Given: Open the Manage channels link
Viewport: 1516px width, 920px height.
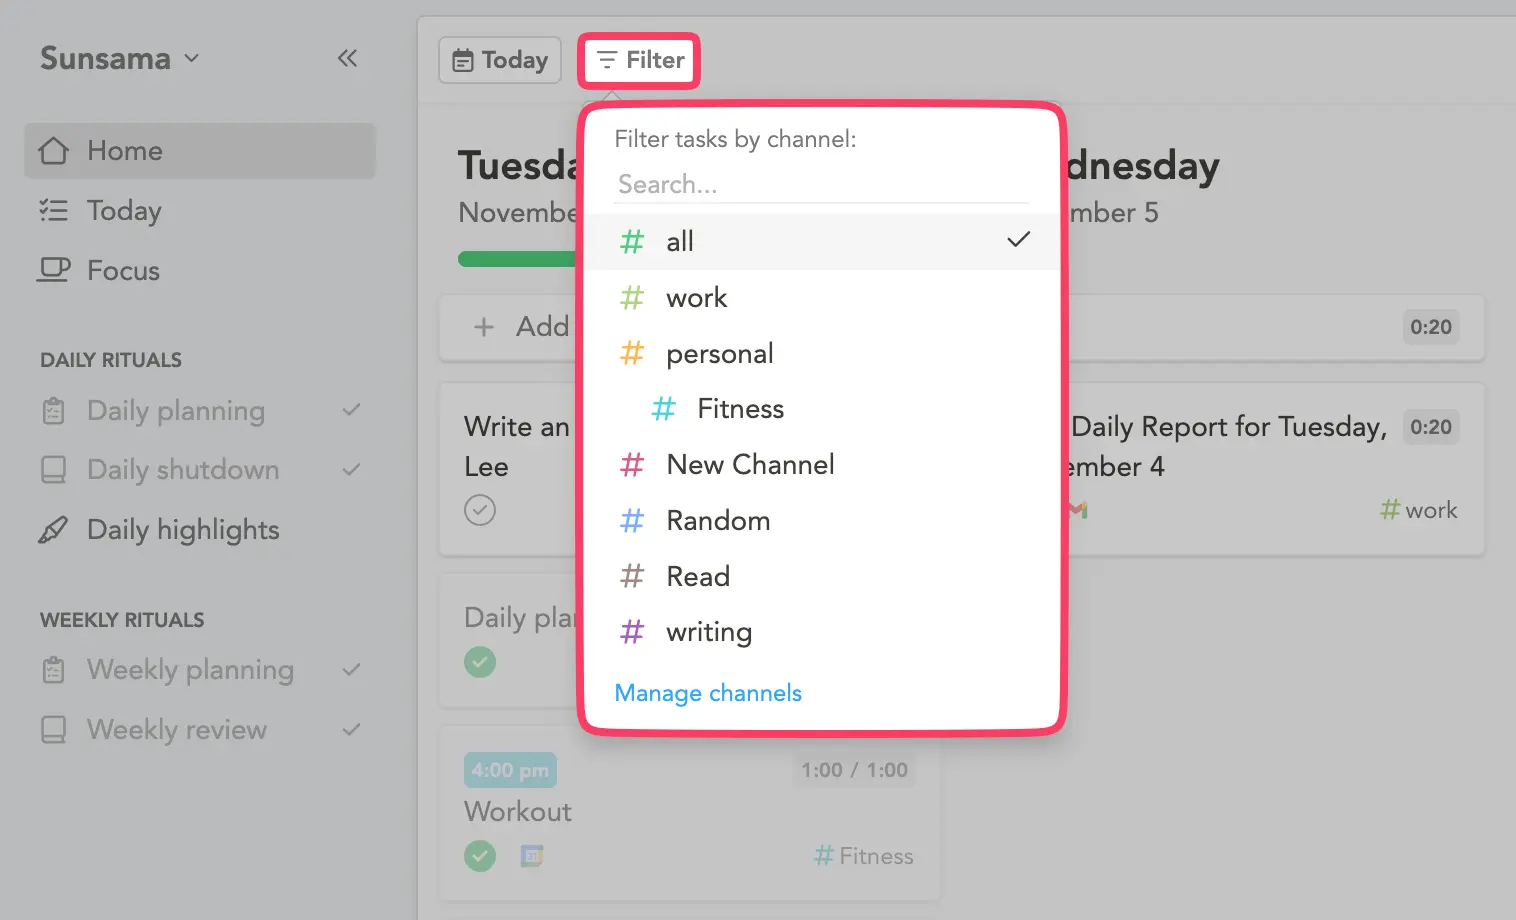Looking at the screenshot, I should click(708, 693).
